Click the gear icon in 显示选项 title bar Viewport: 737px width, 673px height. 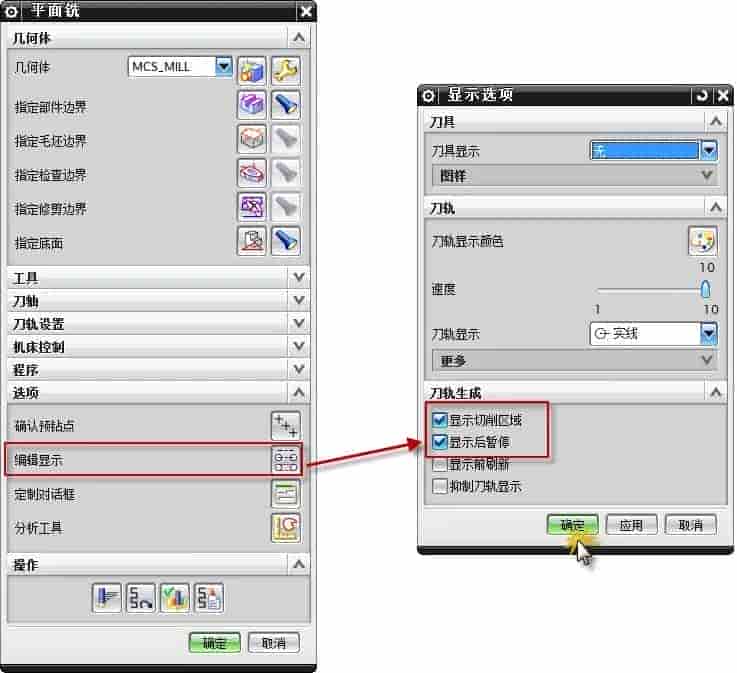pos(428,96)
